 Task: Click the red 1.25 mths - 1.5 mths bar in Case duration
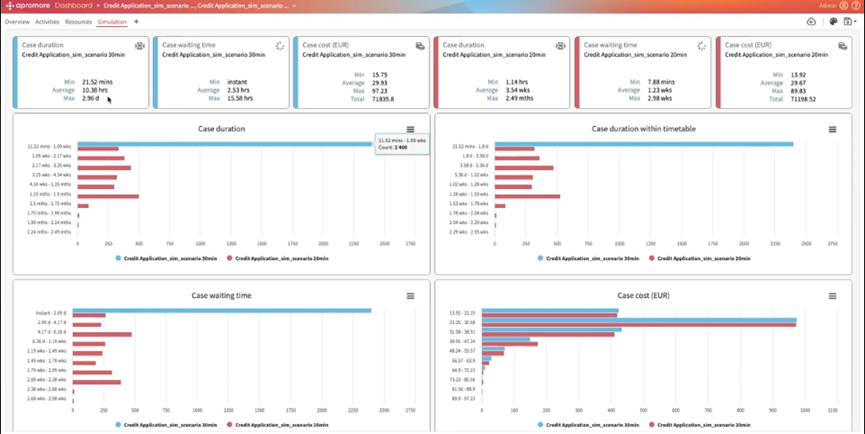[108, 196]
